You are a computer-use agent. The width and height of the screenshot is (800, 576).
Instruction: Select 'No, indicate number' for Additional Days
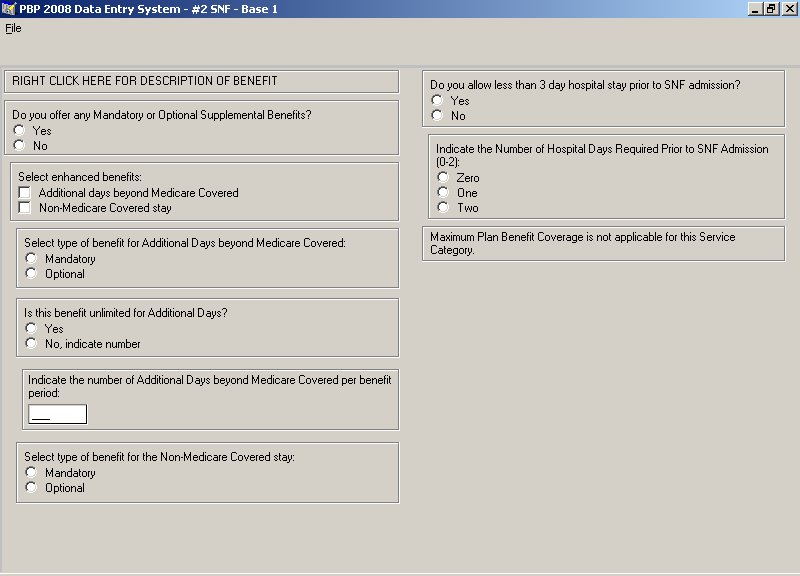click(31, 344)
